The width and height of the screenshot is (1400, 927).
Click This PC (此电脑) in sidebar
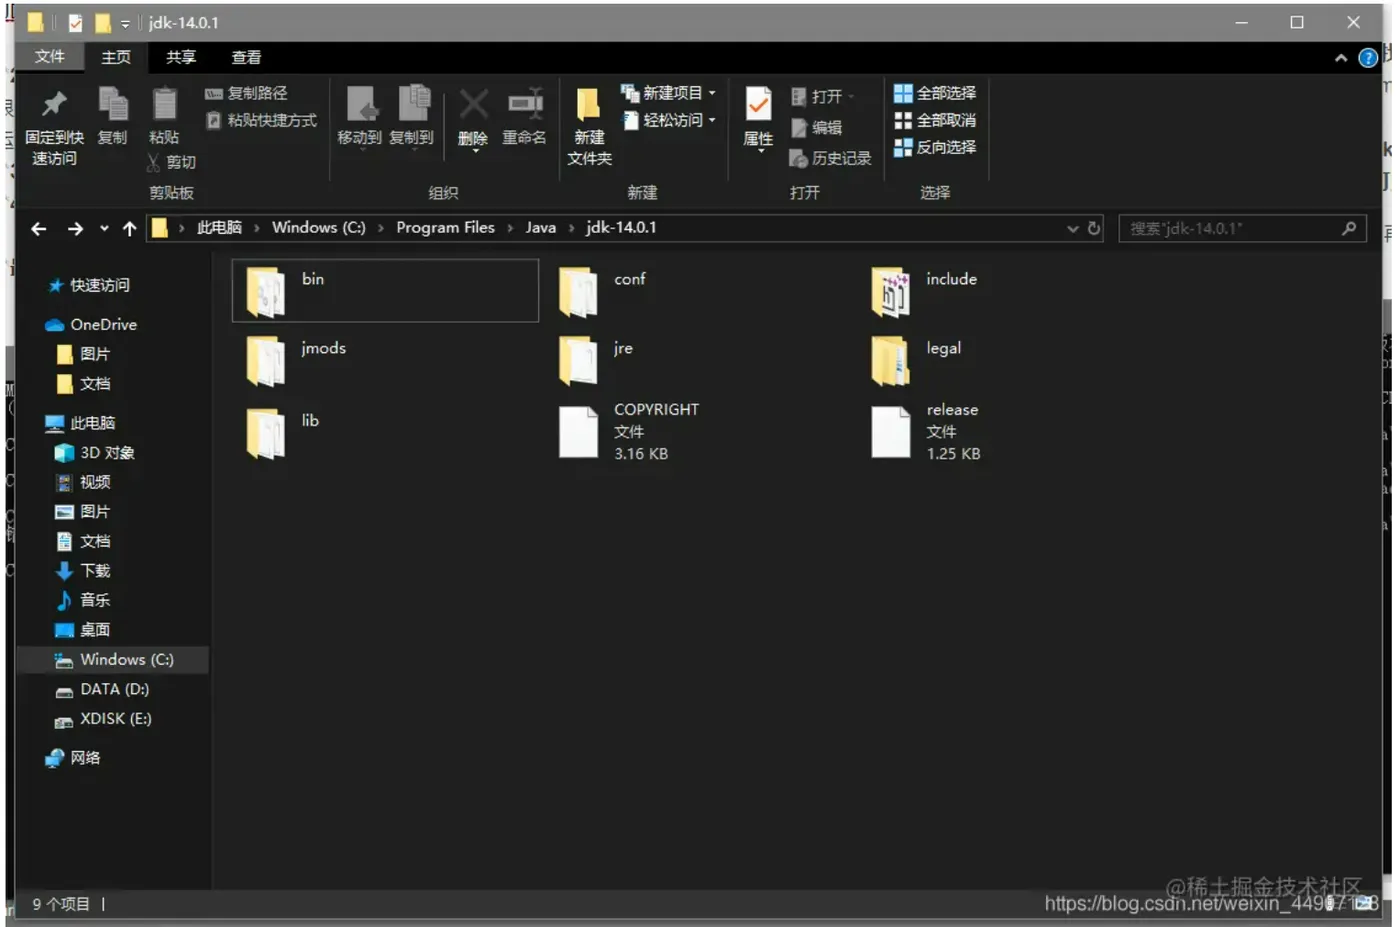[81, 423]
